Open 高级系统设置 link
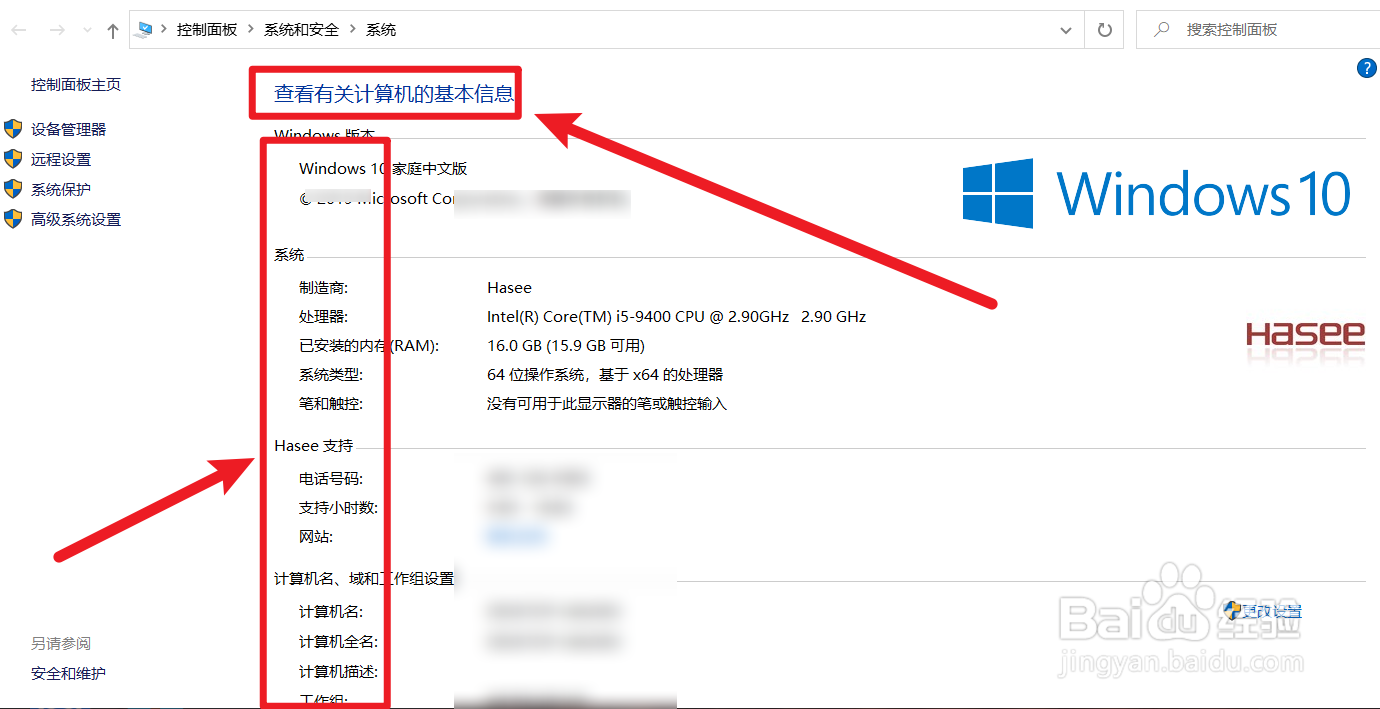The width and height of the screenshot is (1380, 709). click(76, 219)
